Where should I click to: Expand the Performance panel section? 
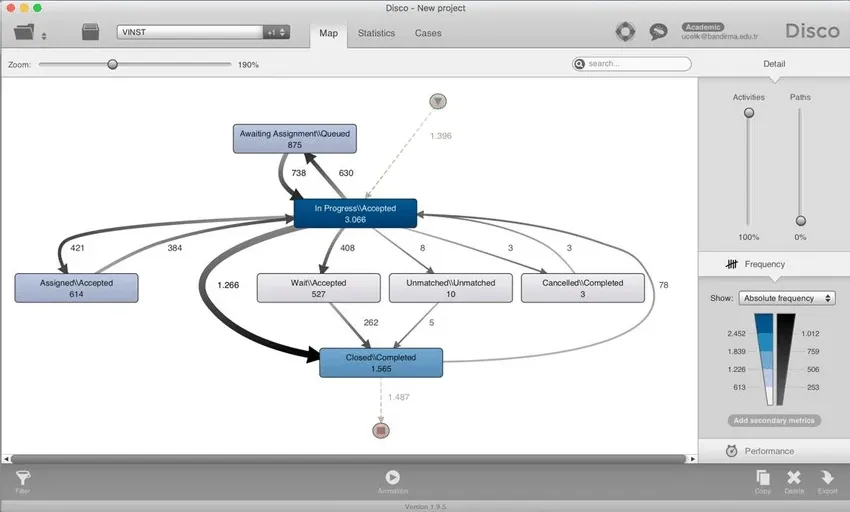point(769,451)
